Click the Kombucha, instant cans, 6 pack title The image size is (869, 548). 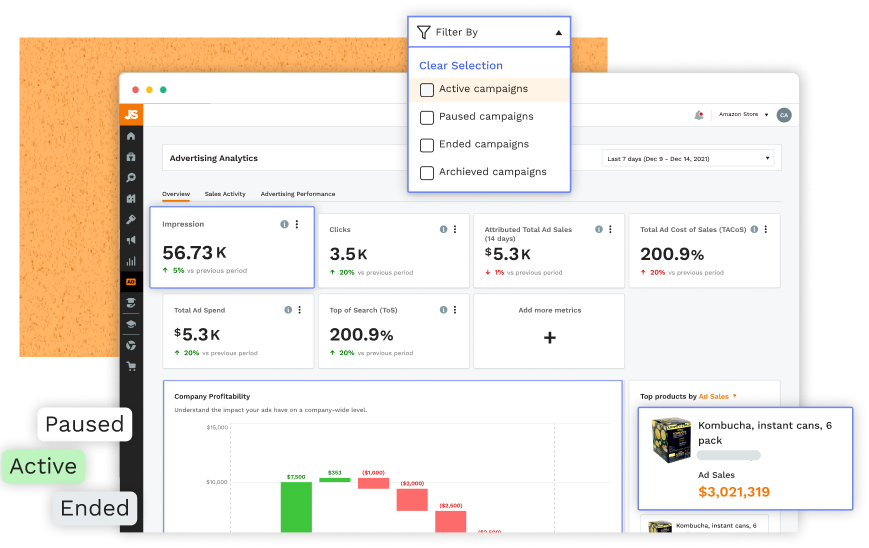coord(765,433)
